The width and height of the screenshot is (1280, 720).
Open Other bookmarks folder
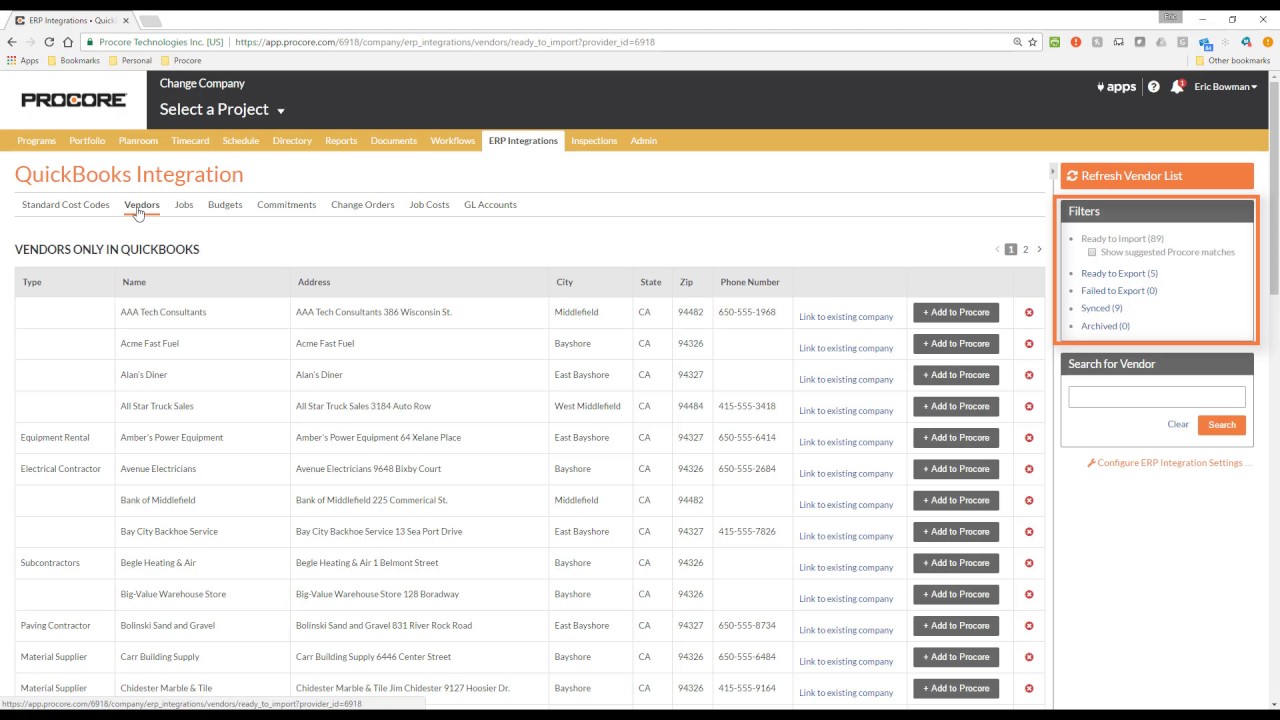tap(1232, 60)
